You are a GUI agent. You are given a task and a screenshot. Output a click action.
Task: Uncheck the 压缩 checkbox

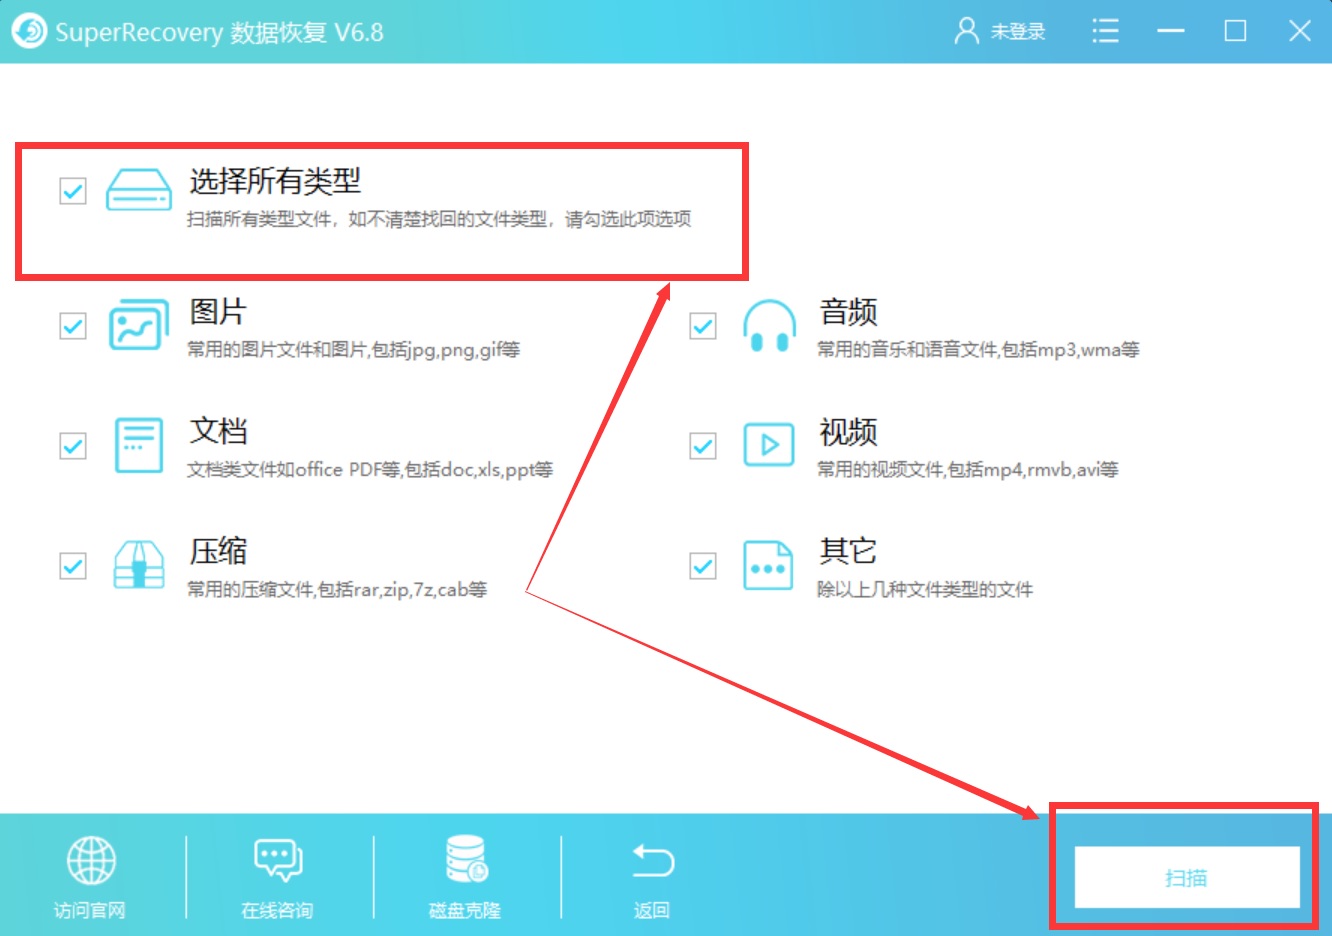[71, 565]
